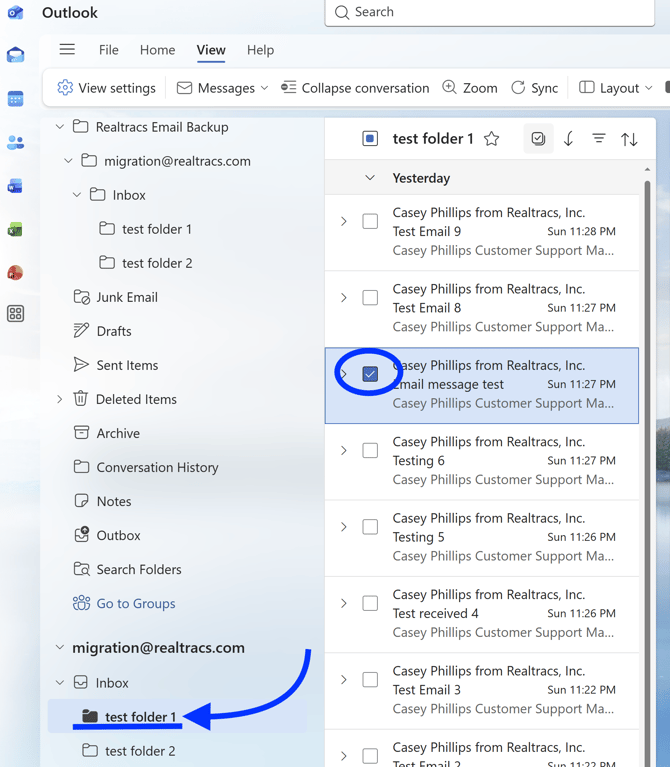Open View settings gear
Screen dimensions: 670x767
pyautogui.click(x=106, y=88)
